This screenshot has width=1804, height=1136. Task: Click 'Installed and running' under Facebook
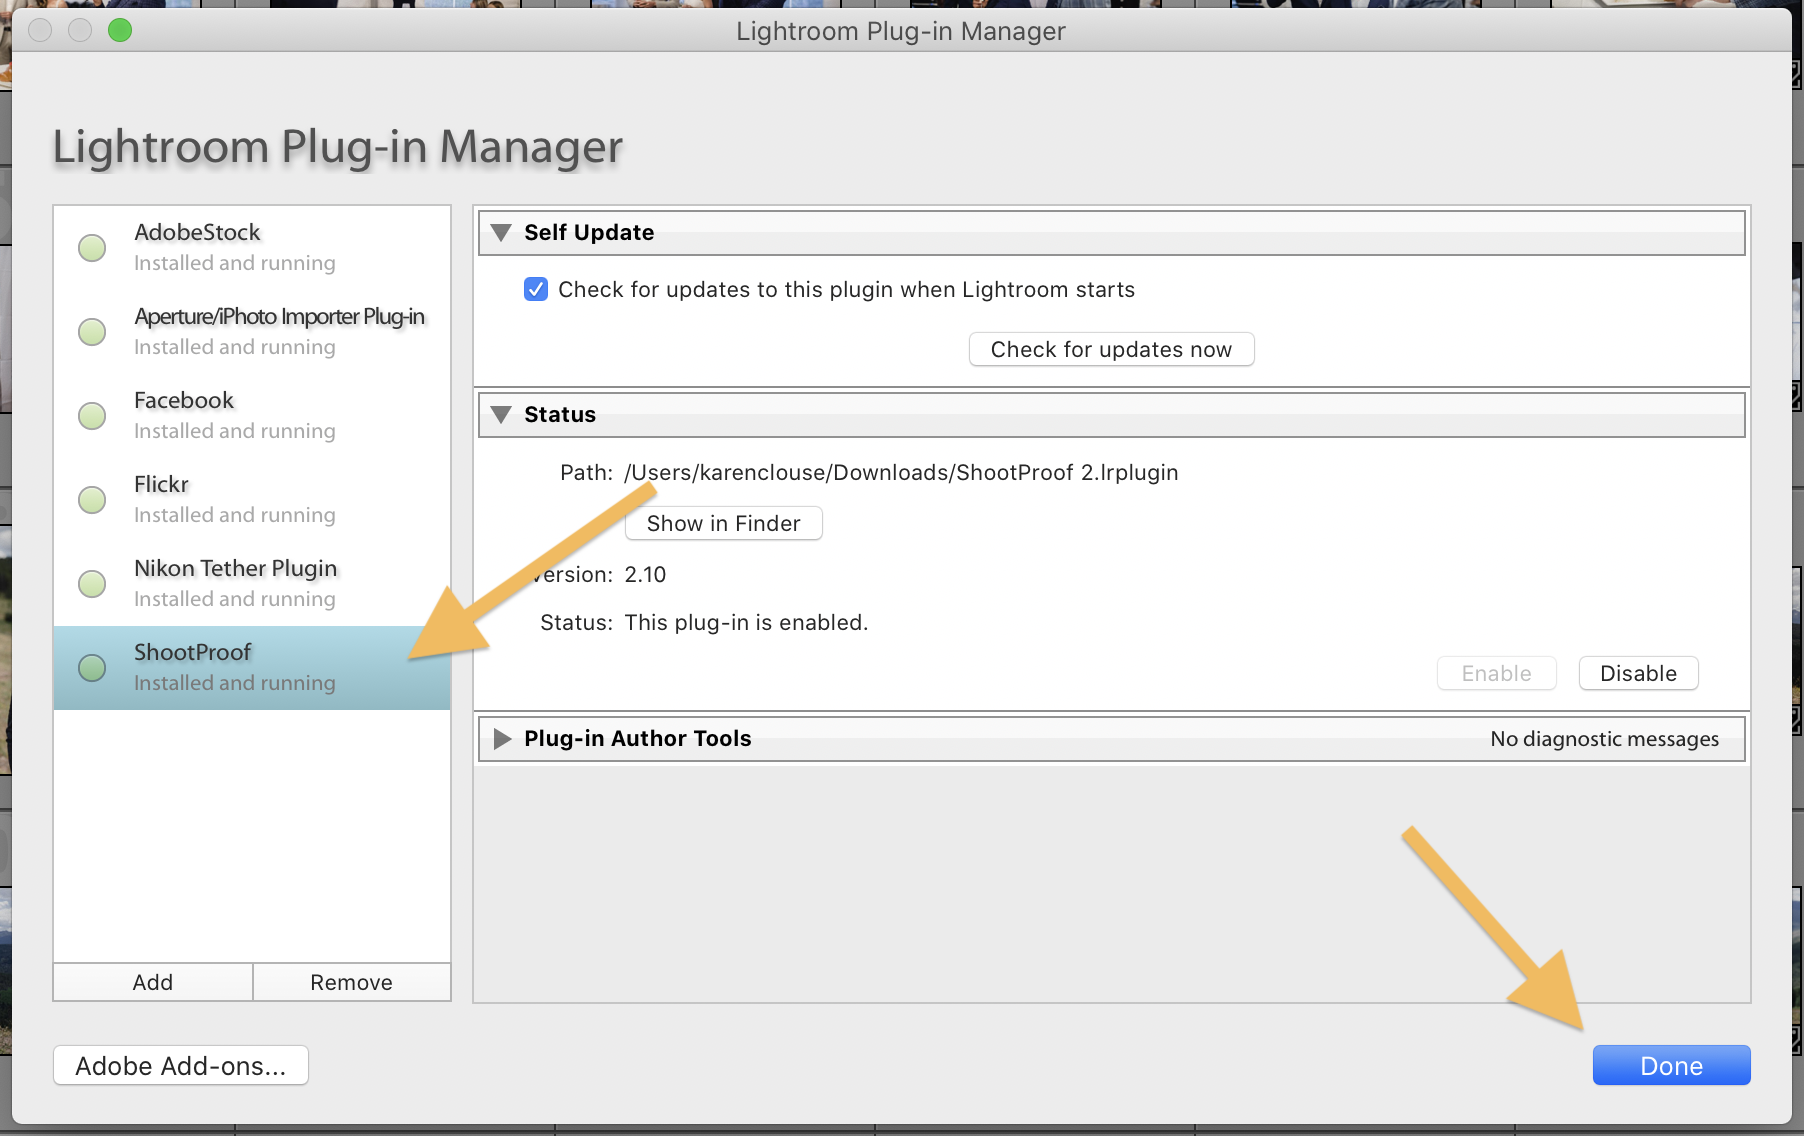(x=235, y=431)
